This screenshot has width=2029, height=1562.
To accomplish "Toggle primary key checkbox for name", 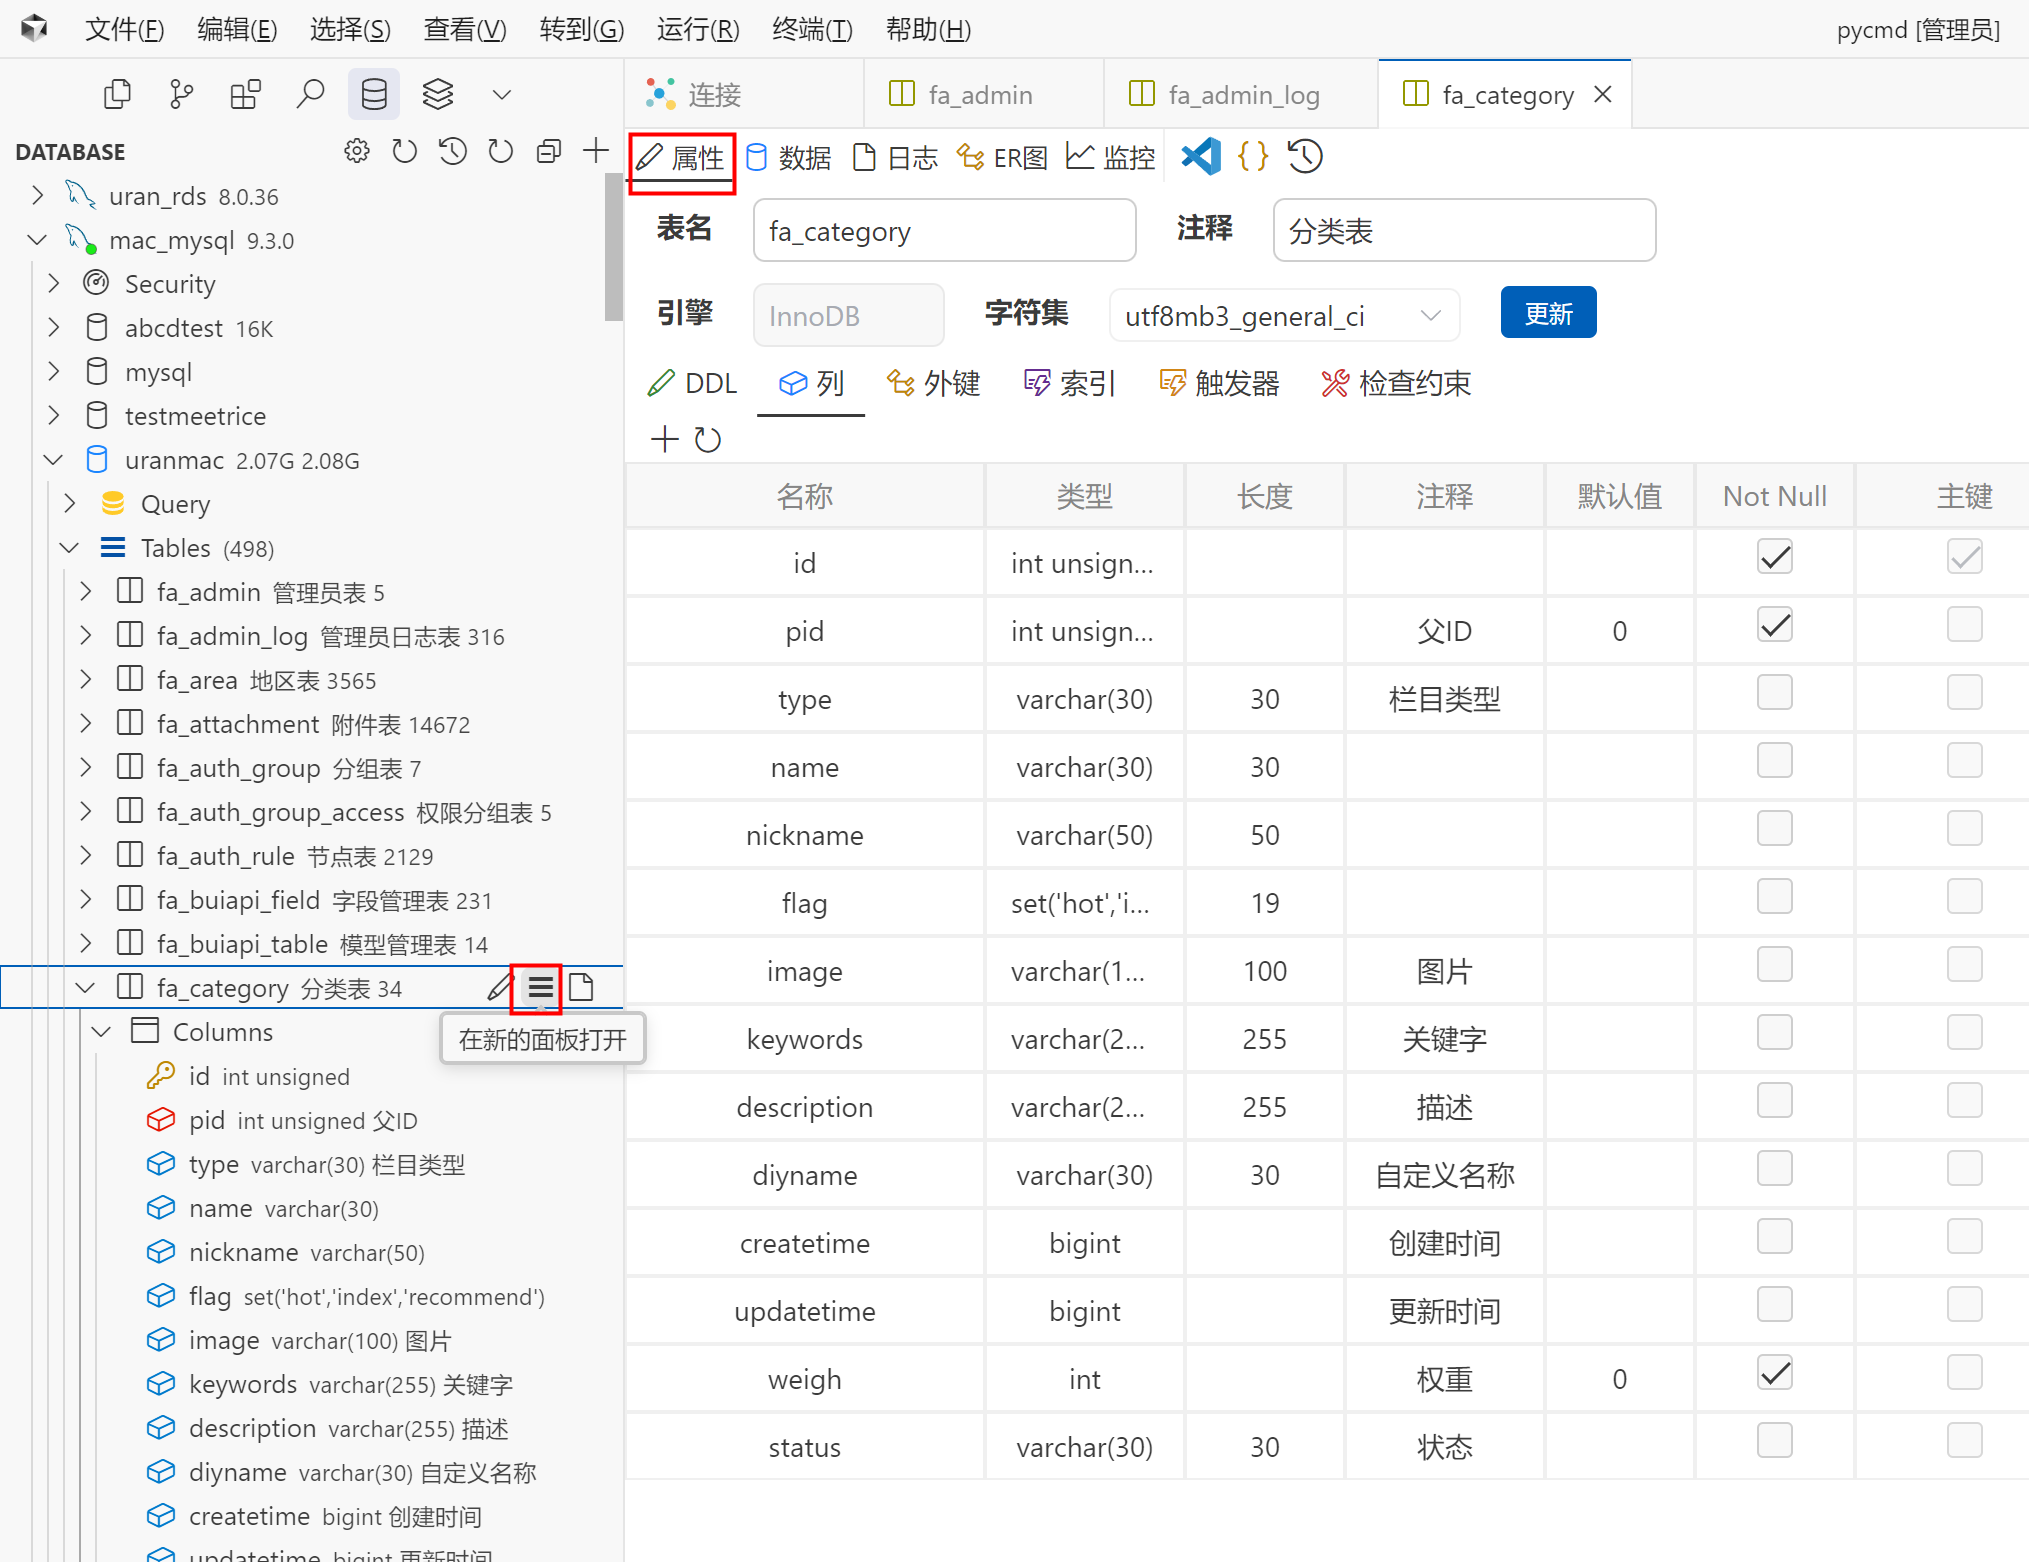I will pos(1964,761).
